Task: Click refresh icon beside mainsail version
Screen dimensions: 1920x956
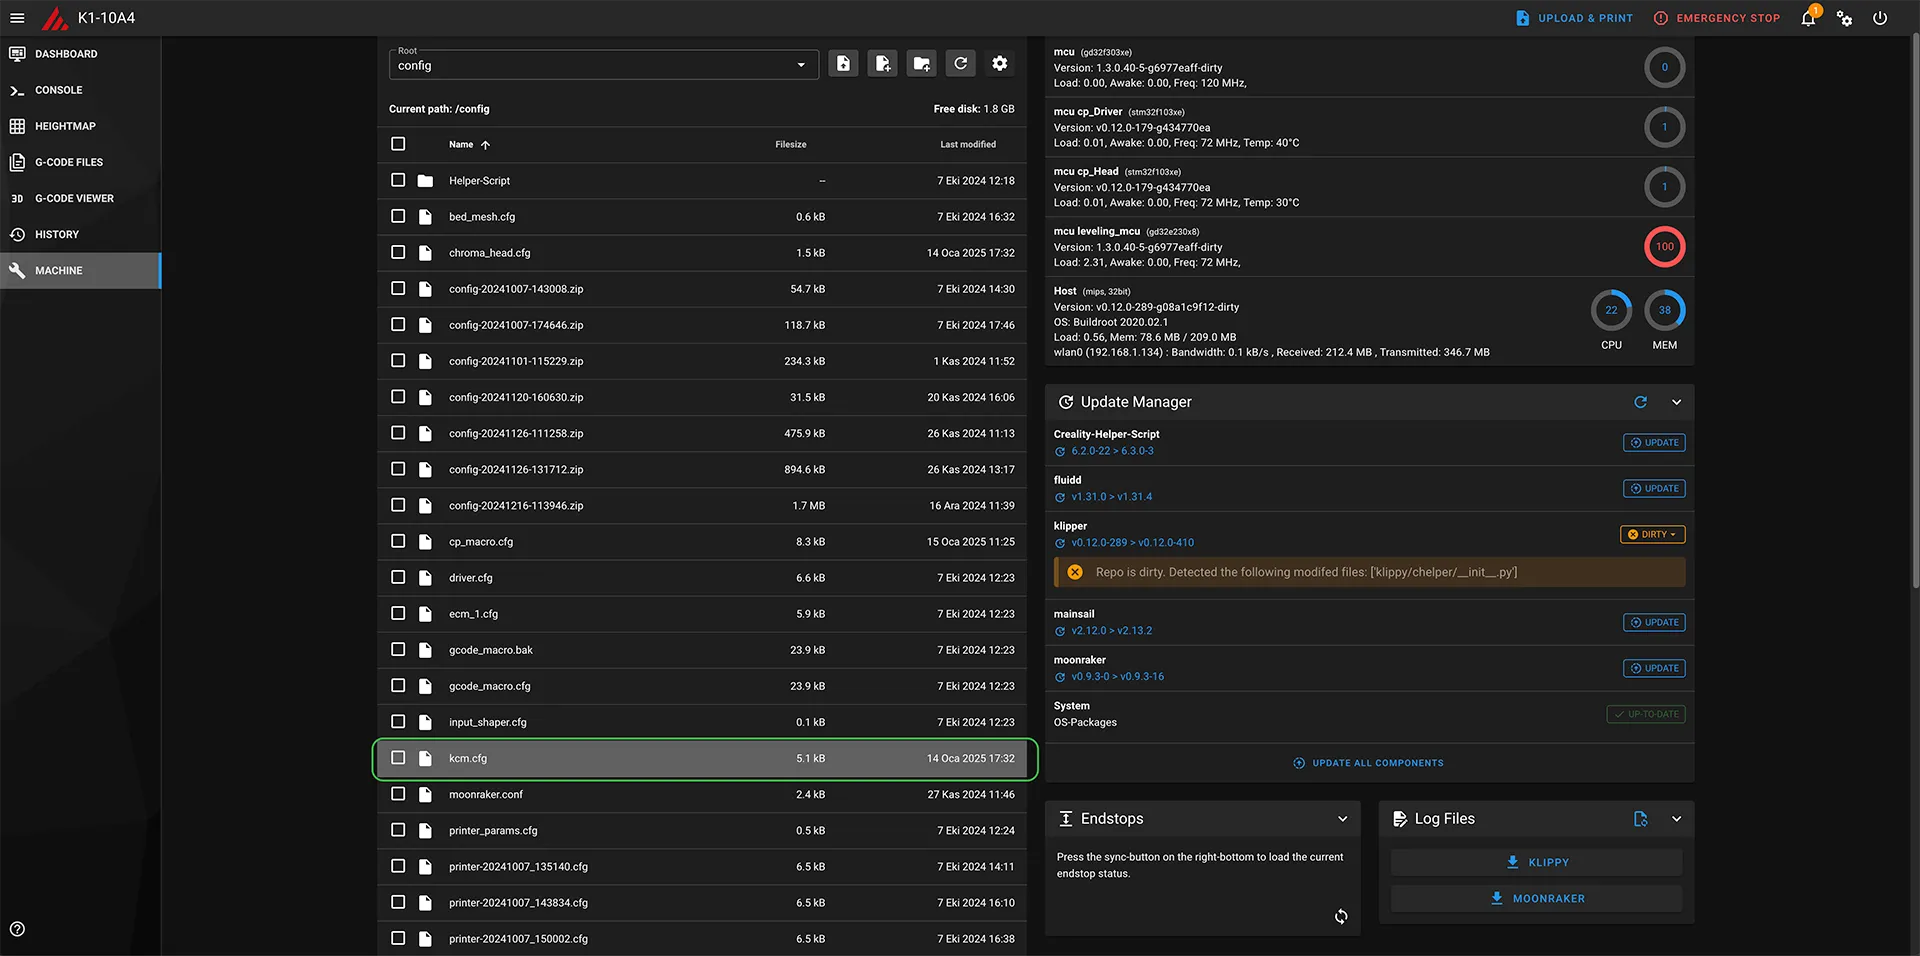Action: tap(1060, 631)
